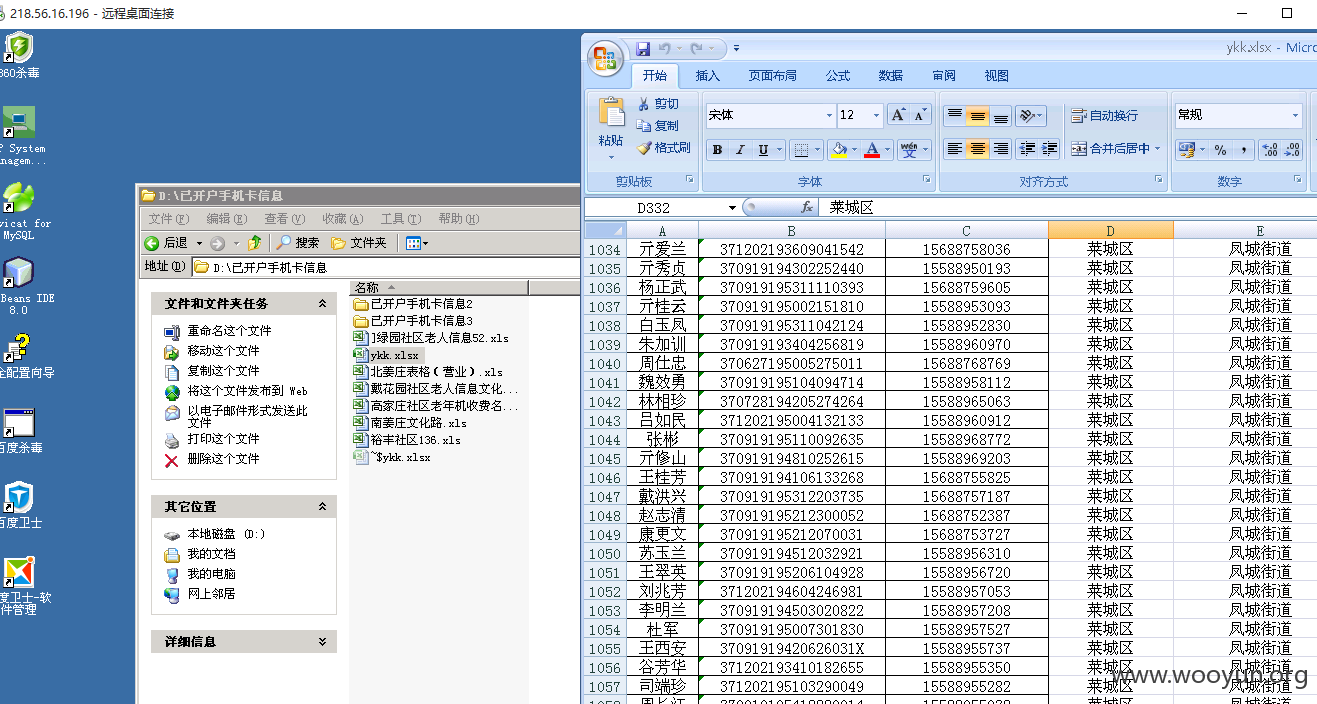Click Merge and Center (合并后居中)
The image size is (1317, 704).
click(1110, 149)
